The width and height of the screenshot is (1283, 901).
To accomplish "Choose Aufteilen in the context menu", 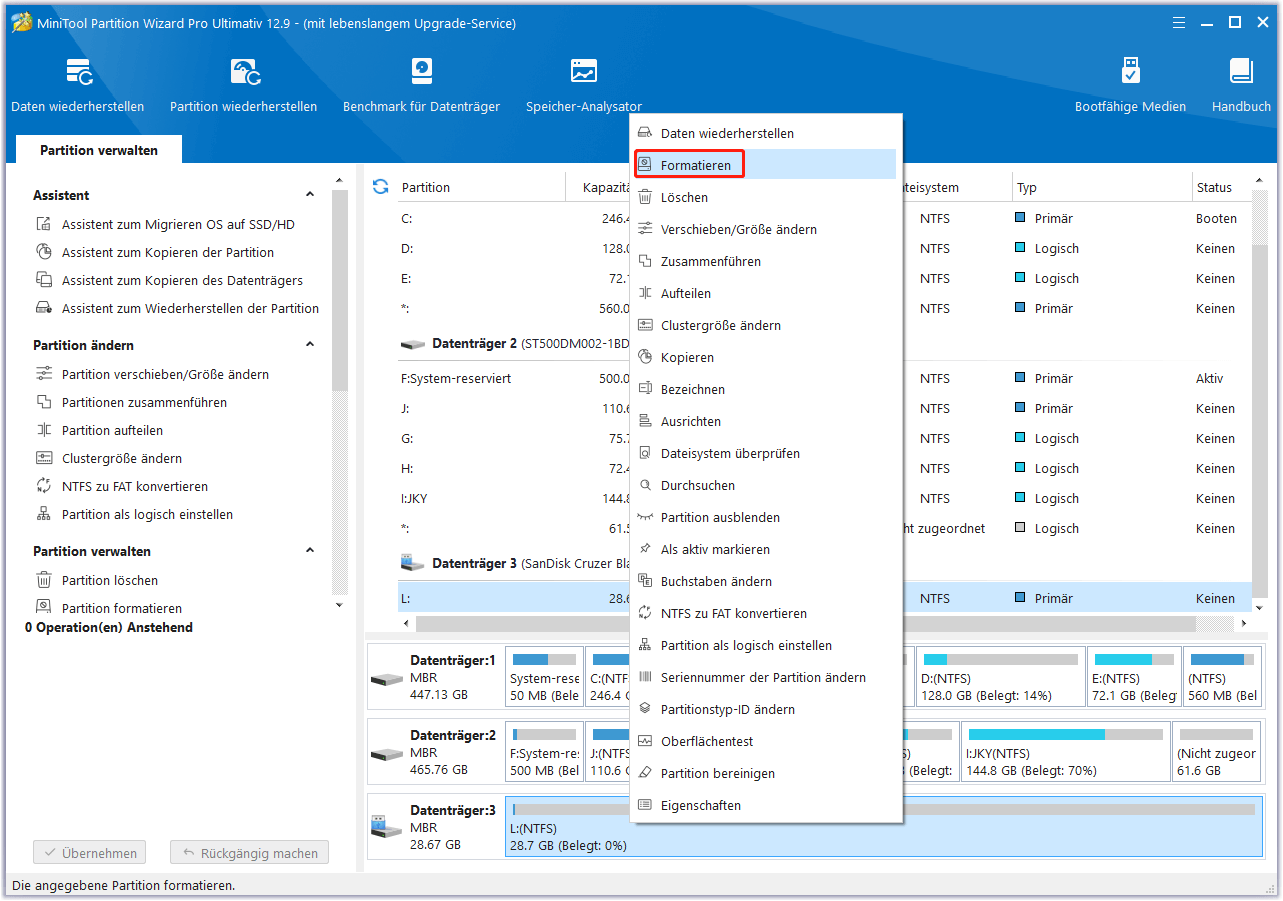I will (x=765, y=293).
